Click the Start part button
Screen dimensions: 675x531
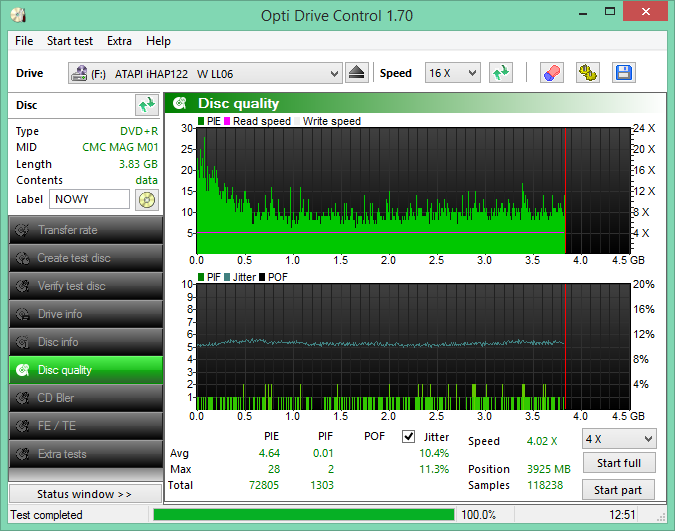pyautogui.click(x=618, y=490)
